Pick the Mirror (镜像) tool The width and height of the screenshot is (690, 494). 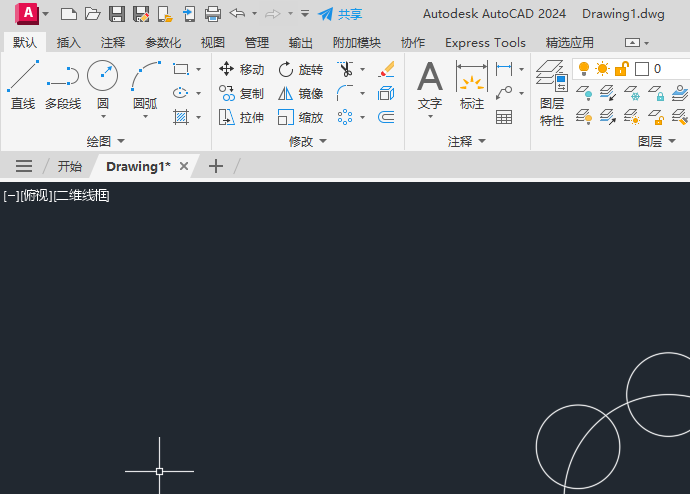coord(300,93)
